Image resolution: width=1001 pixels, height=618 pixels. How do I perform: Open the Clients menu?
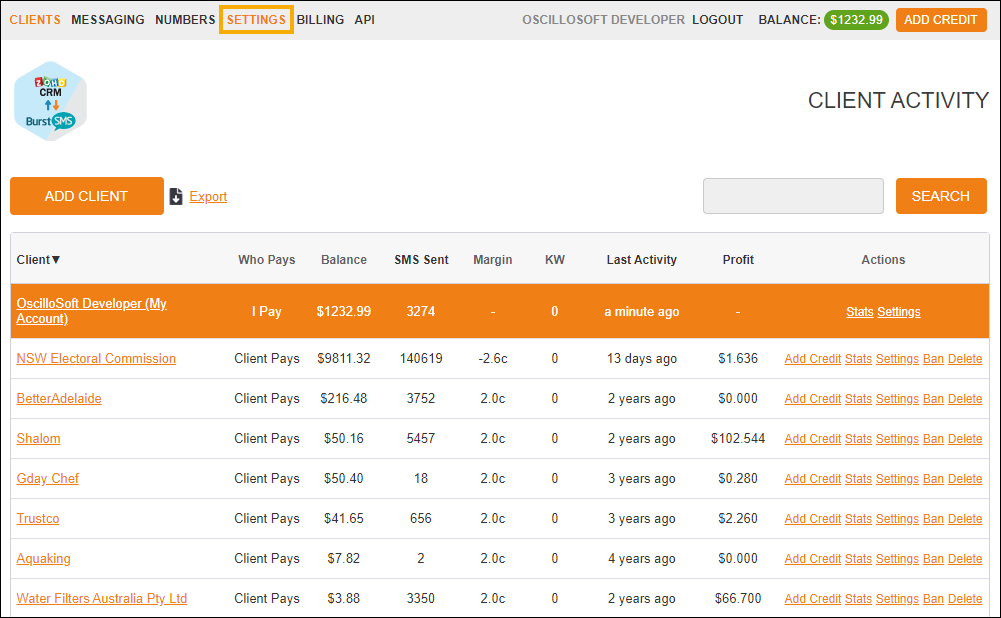[35, 20]
